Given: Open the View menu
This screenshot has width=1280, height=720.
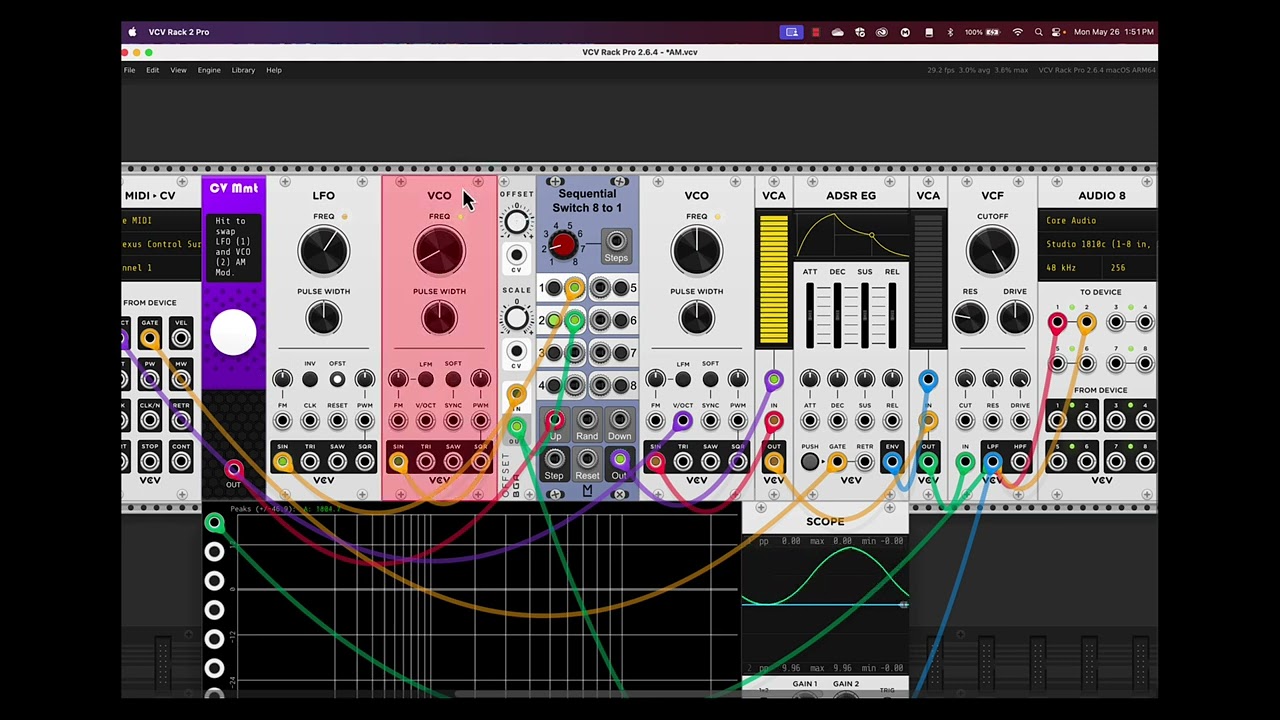Looking at the screenshot, I should coord(178,70).
